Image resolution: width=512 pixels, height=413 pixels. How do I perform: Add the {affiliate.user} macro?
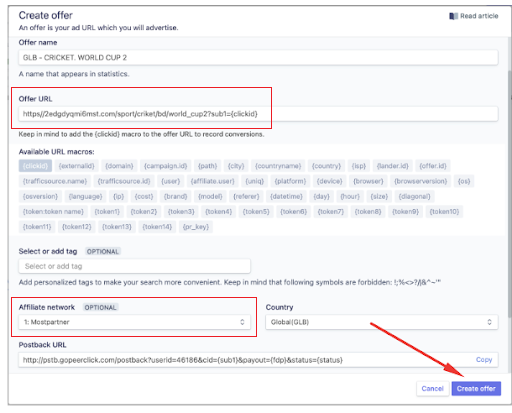click(x=213, y=181)
